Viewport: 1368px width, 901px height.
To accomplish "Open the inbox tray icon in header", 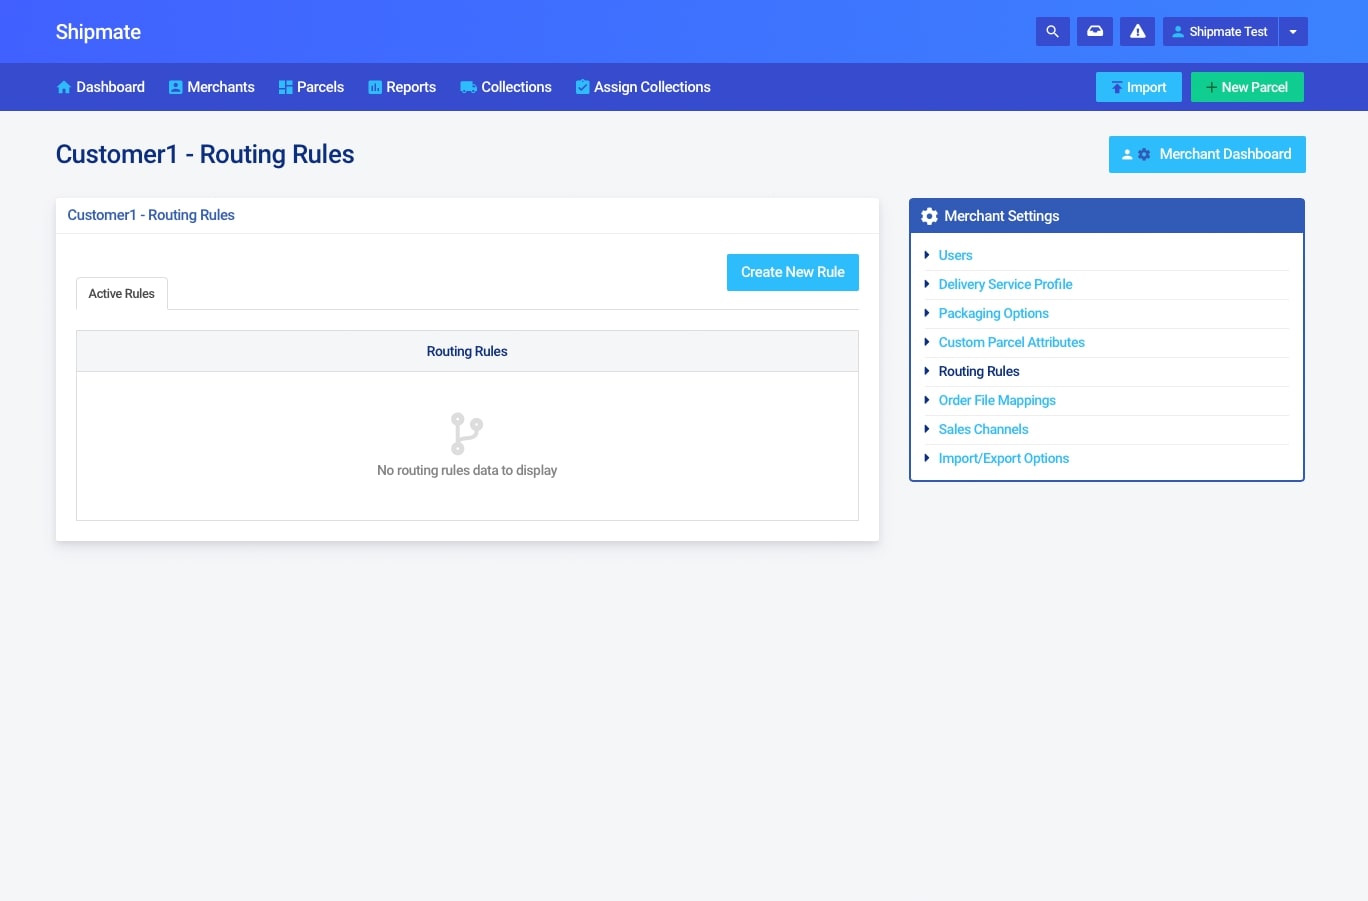I will (x=1095, y=32).
